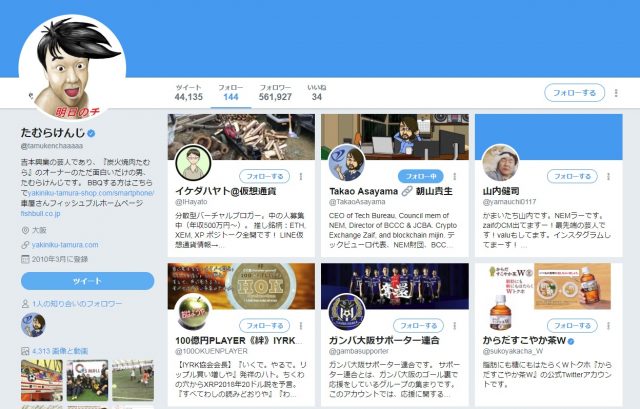
Task: Click the mutual follower's avatar in the sidebar
Action: coord(33,324)
